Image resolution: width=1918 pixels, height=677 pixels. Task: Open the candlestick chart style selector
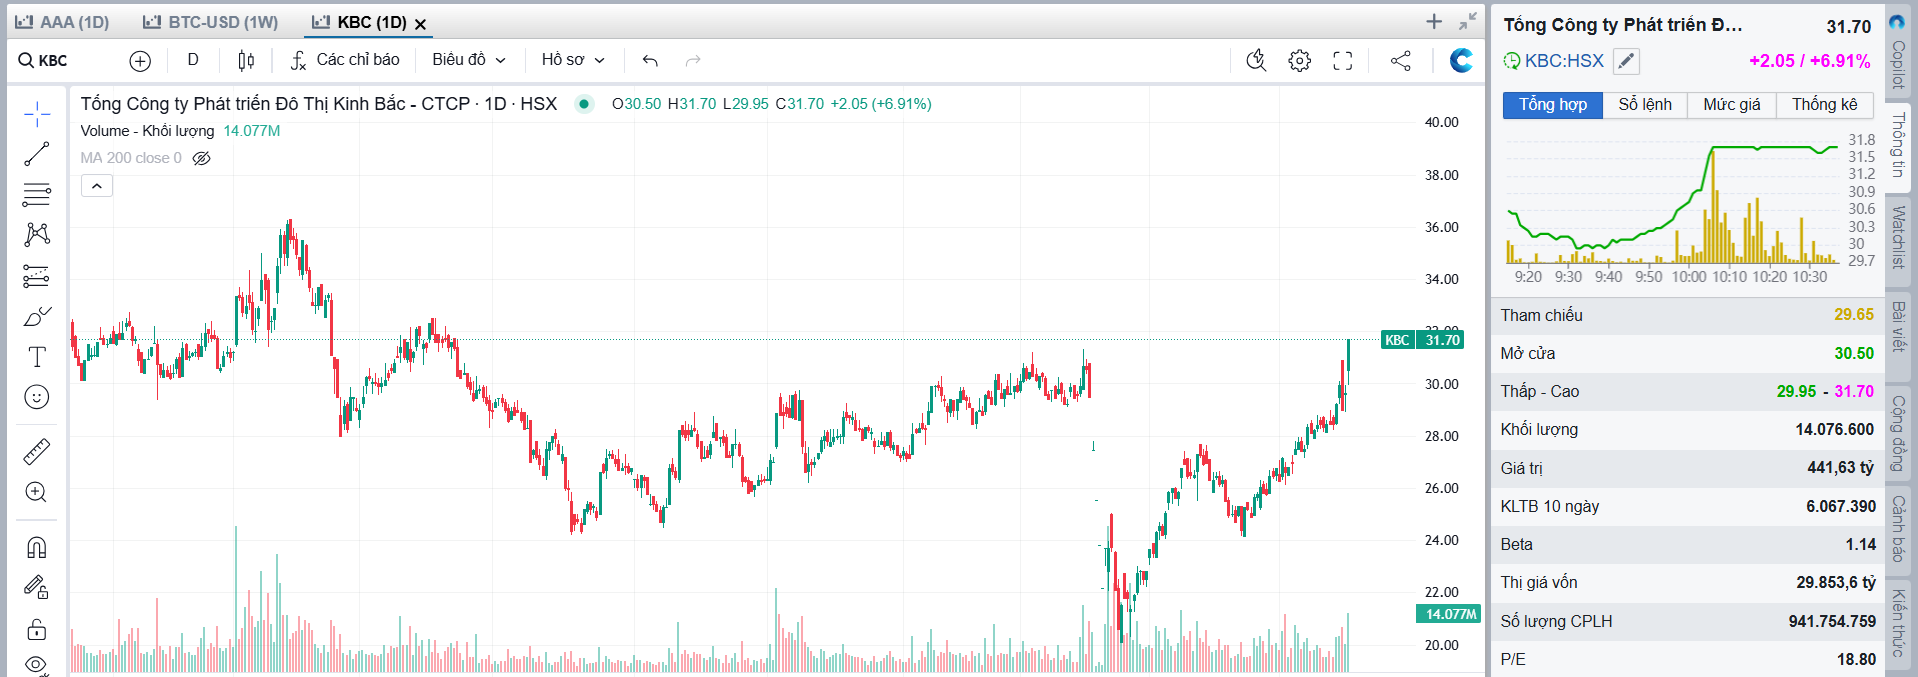pyautogui.click(x=246, y=61)
